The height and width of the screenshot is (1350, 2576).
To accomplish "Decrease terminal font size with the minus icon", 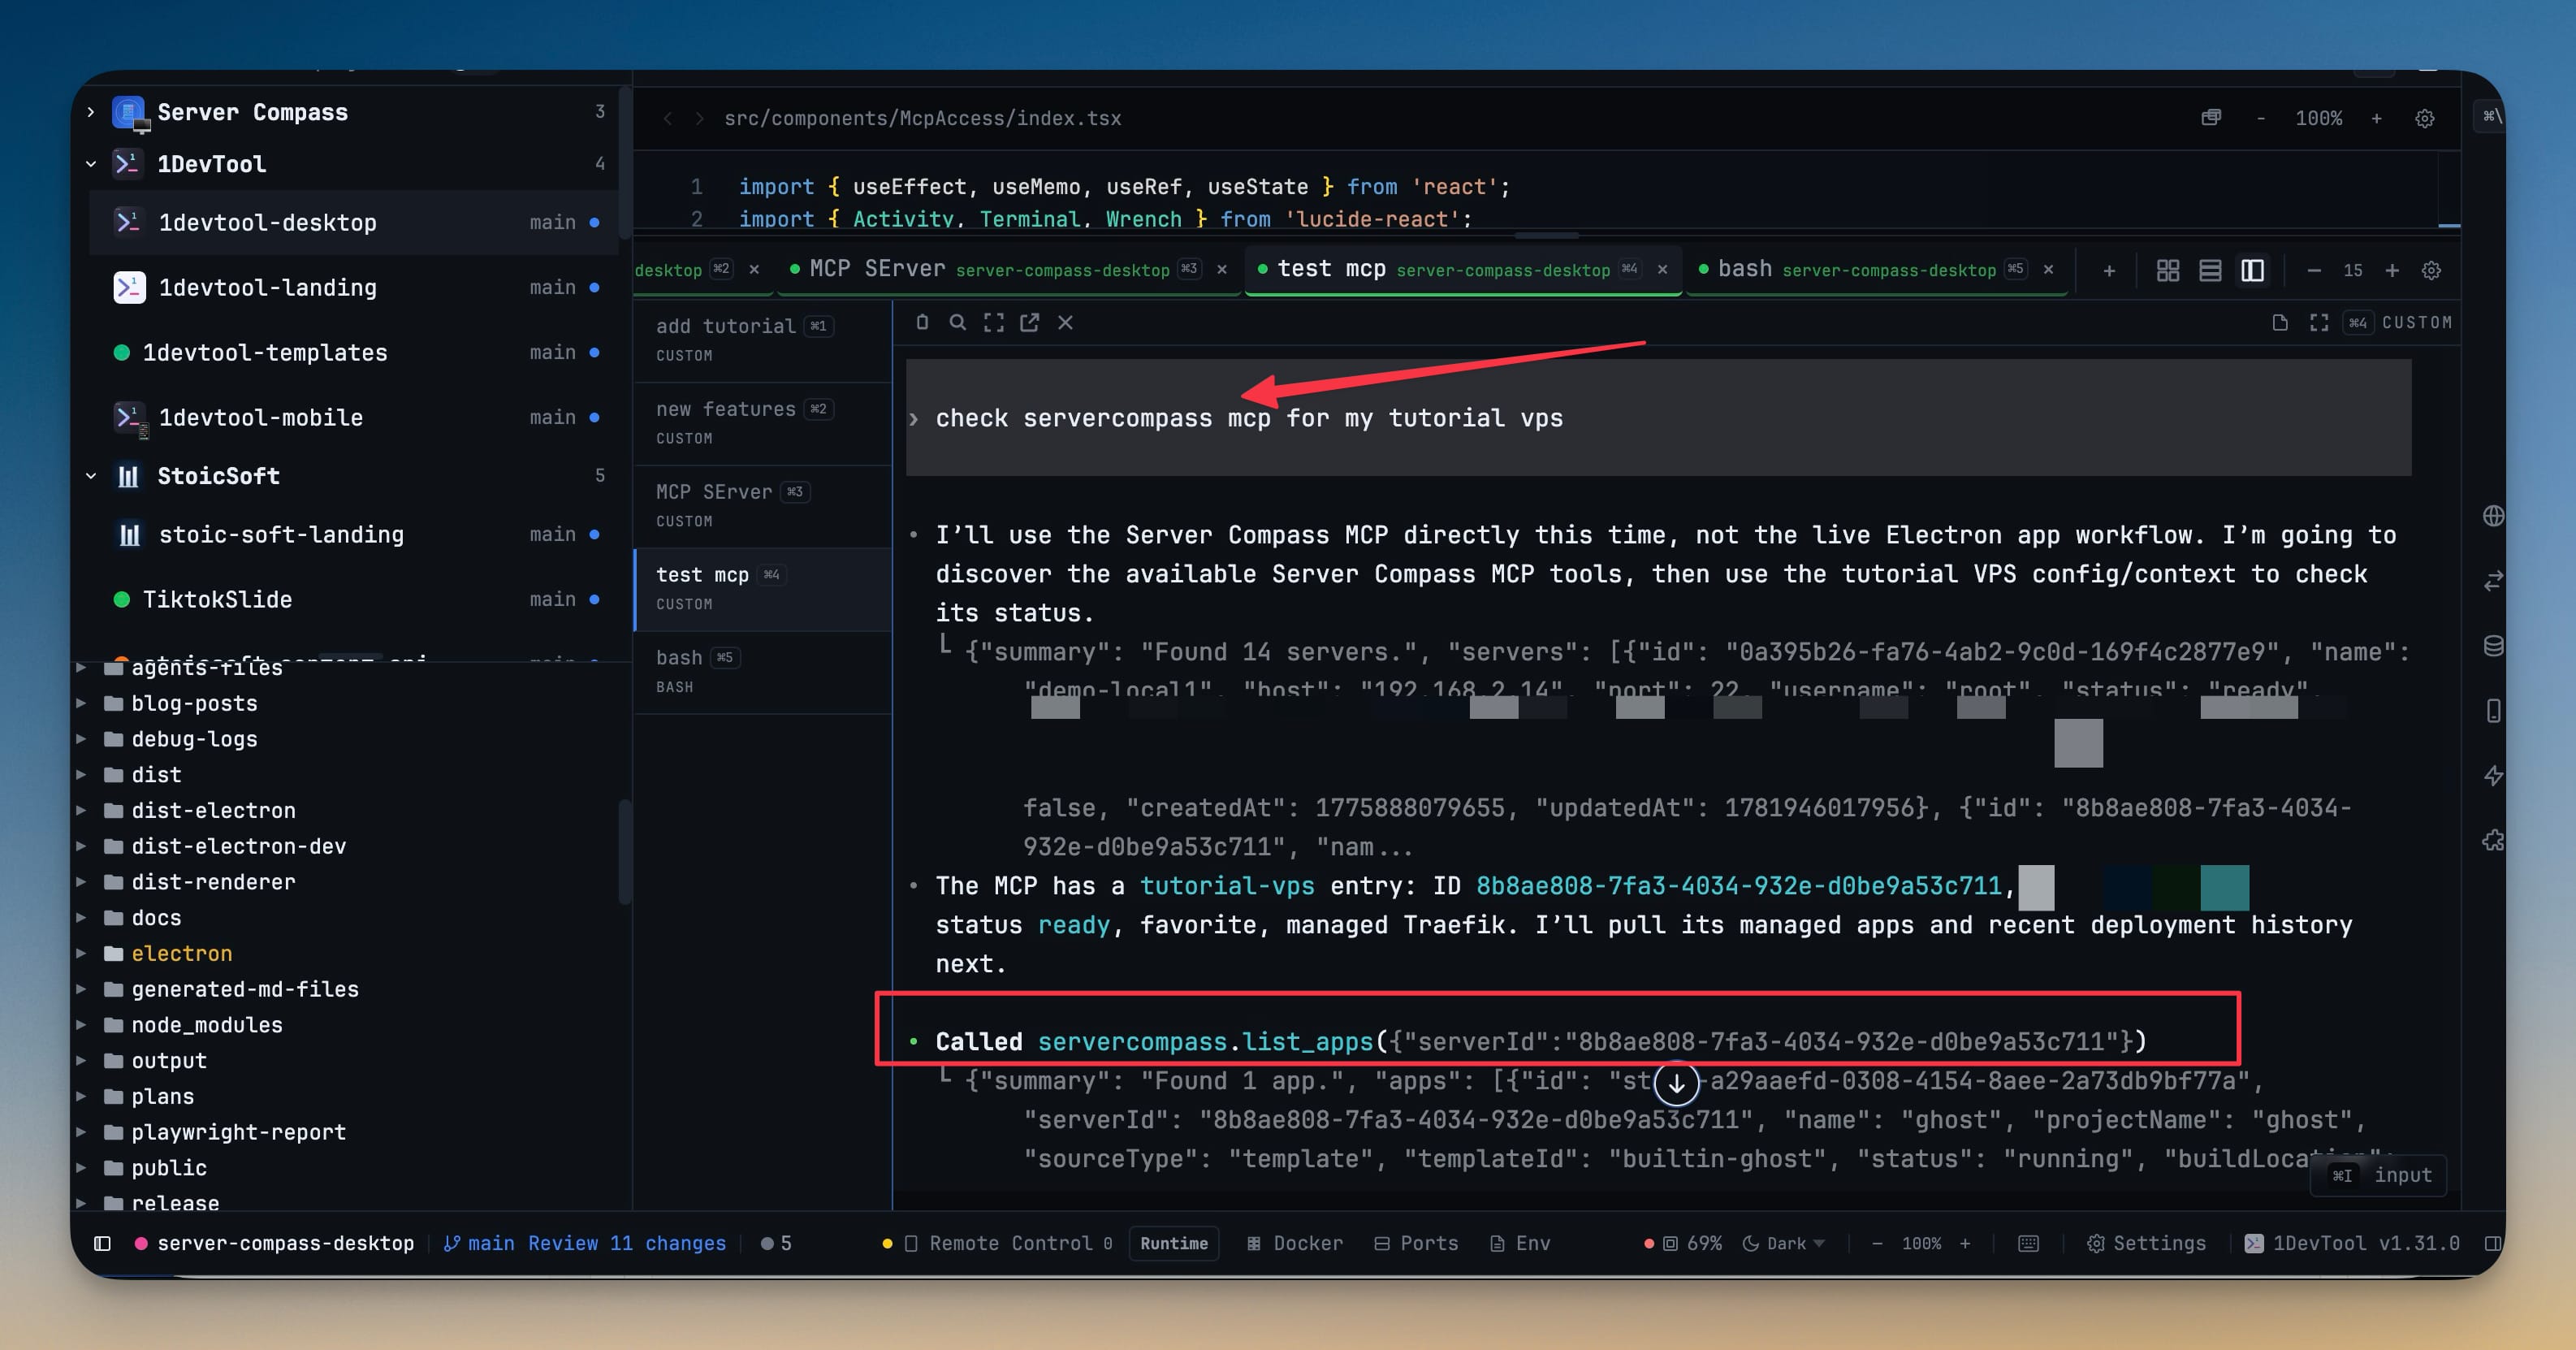I will click(2314, 271).
